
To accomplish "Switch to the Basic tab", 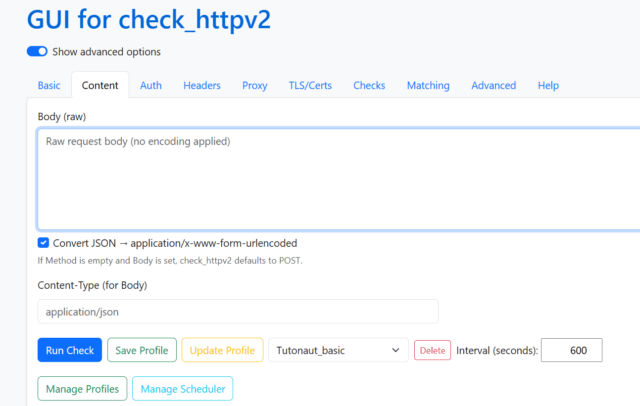I will coord(49,86).
